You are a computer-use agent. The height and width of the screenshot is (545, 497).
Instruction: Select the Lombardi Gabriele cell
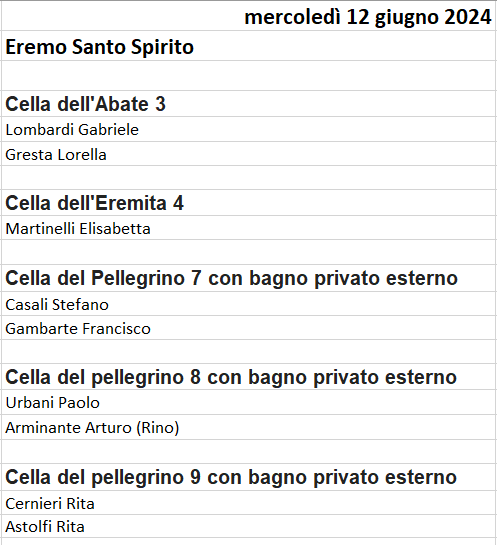tap(248, 129)
